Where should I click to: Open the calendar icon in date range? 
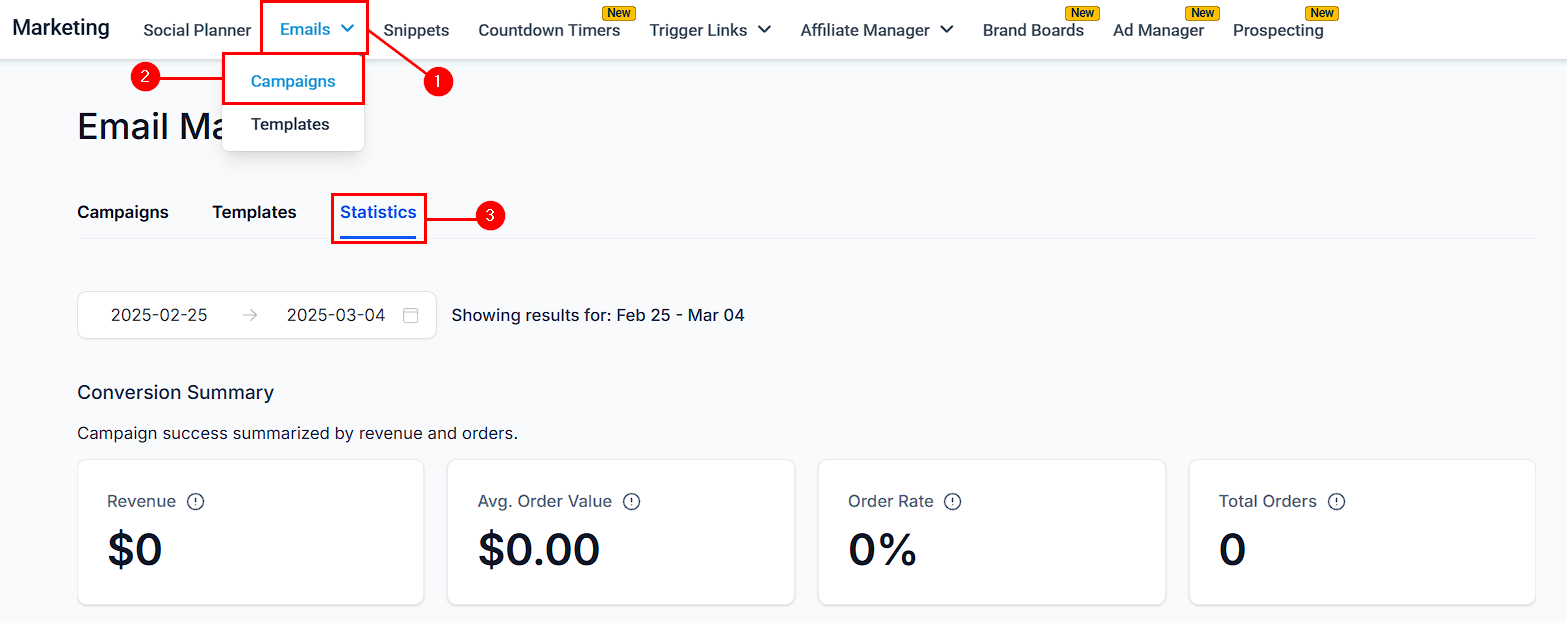410,315
